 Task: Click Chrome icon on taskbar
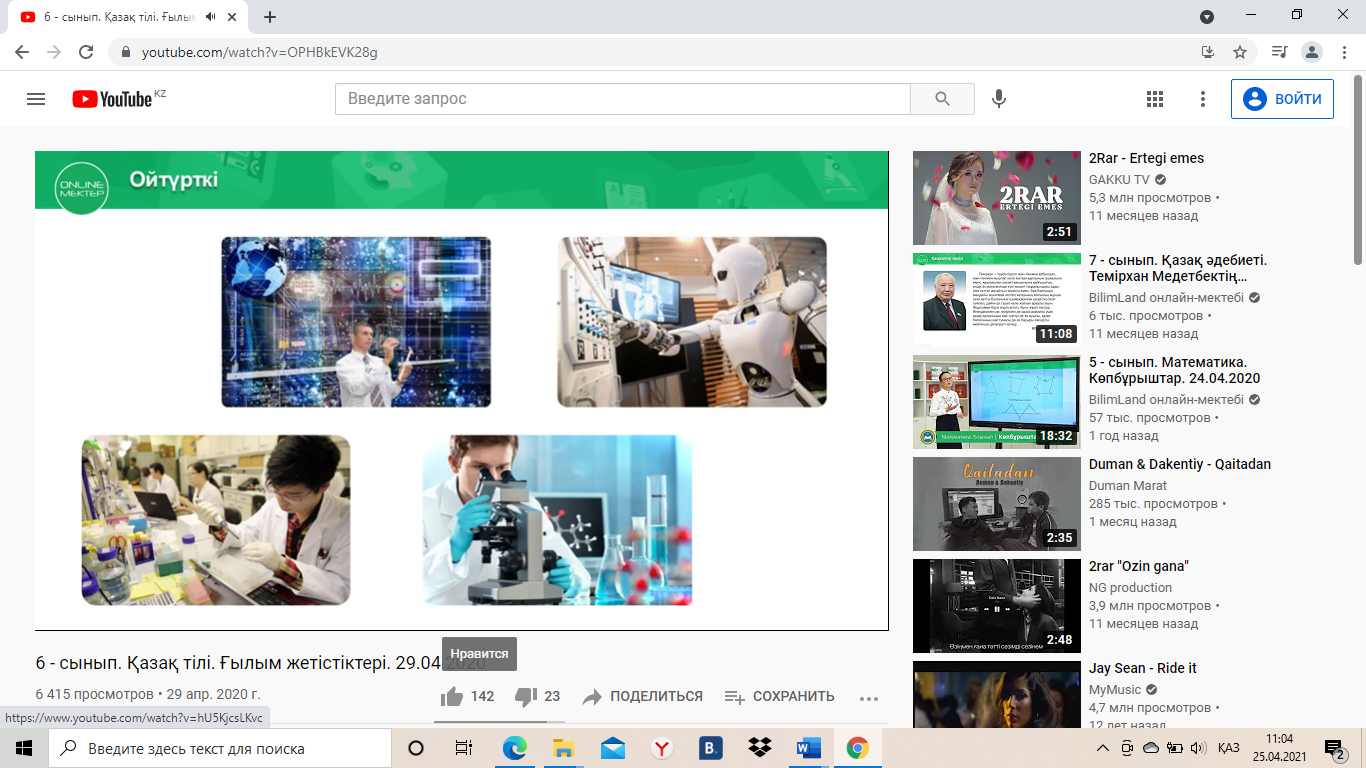[857, 748]
